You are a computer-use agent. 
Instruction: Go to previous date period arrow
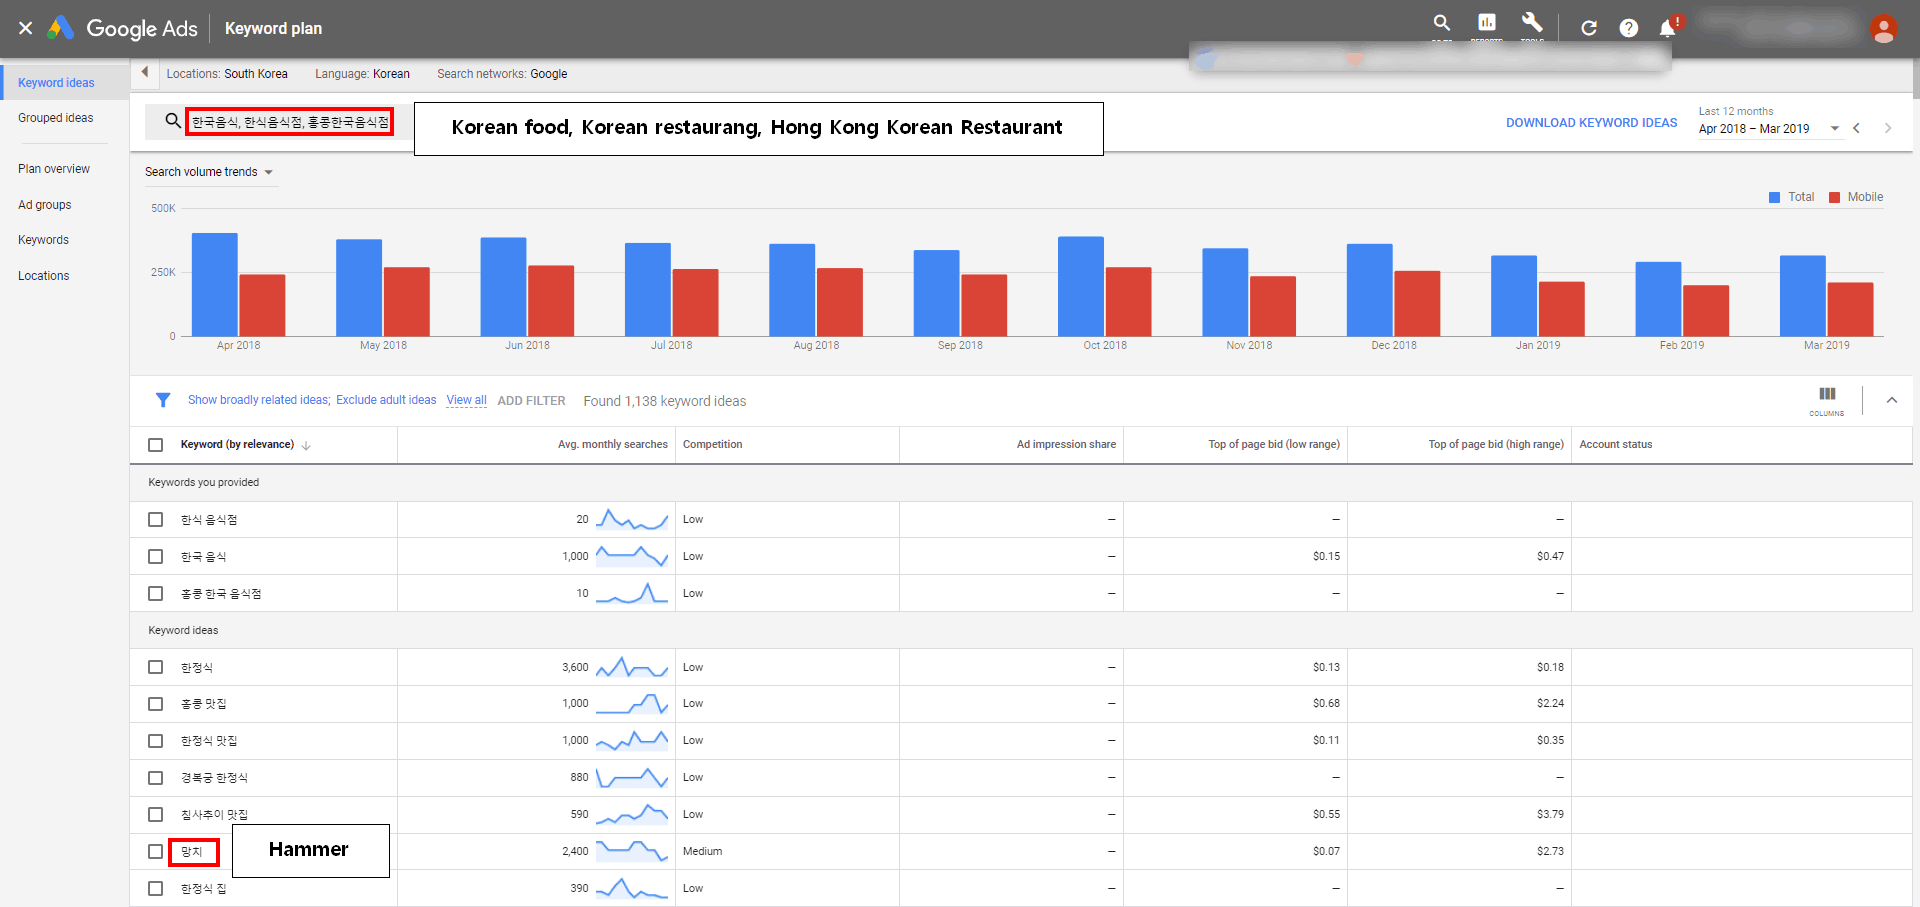(x=1856, y=128)
